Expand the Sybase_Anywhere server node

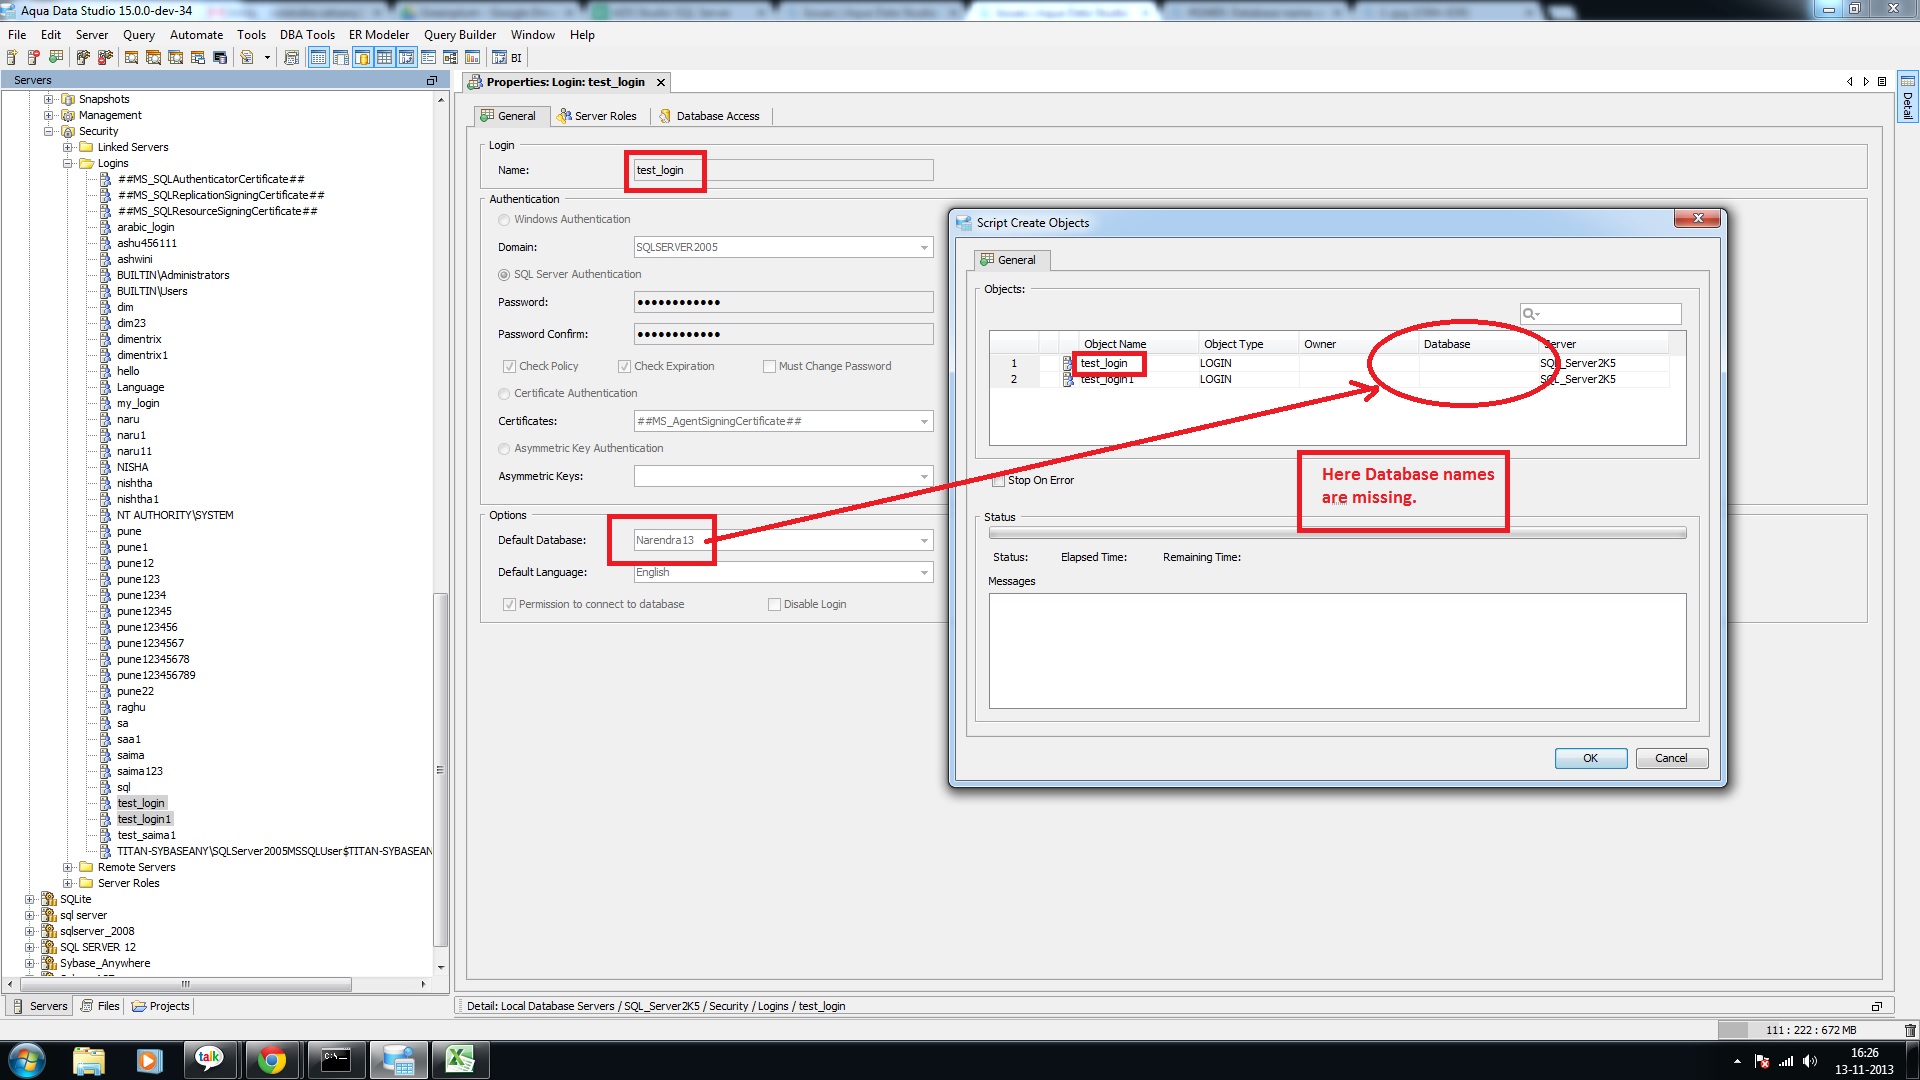(29, 963)
